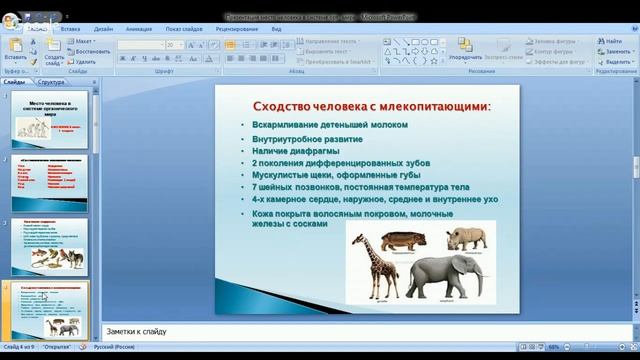Click the zoom in plus button
The image size is (640, 360).
[x=622, y=347]
